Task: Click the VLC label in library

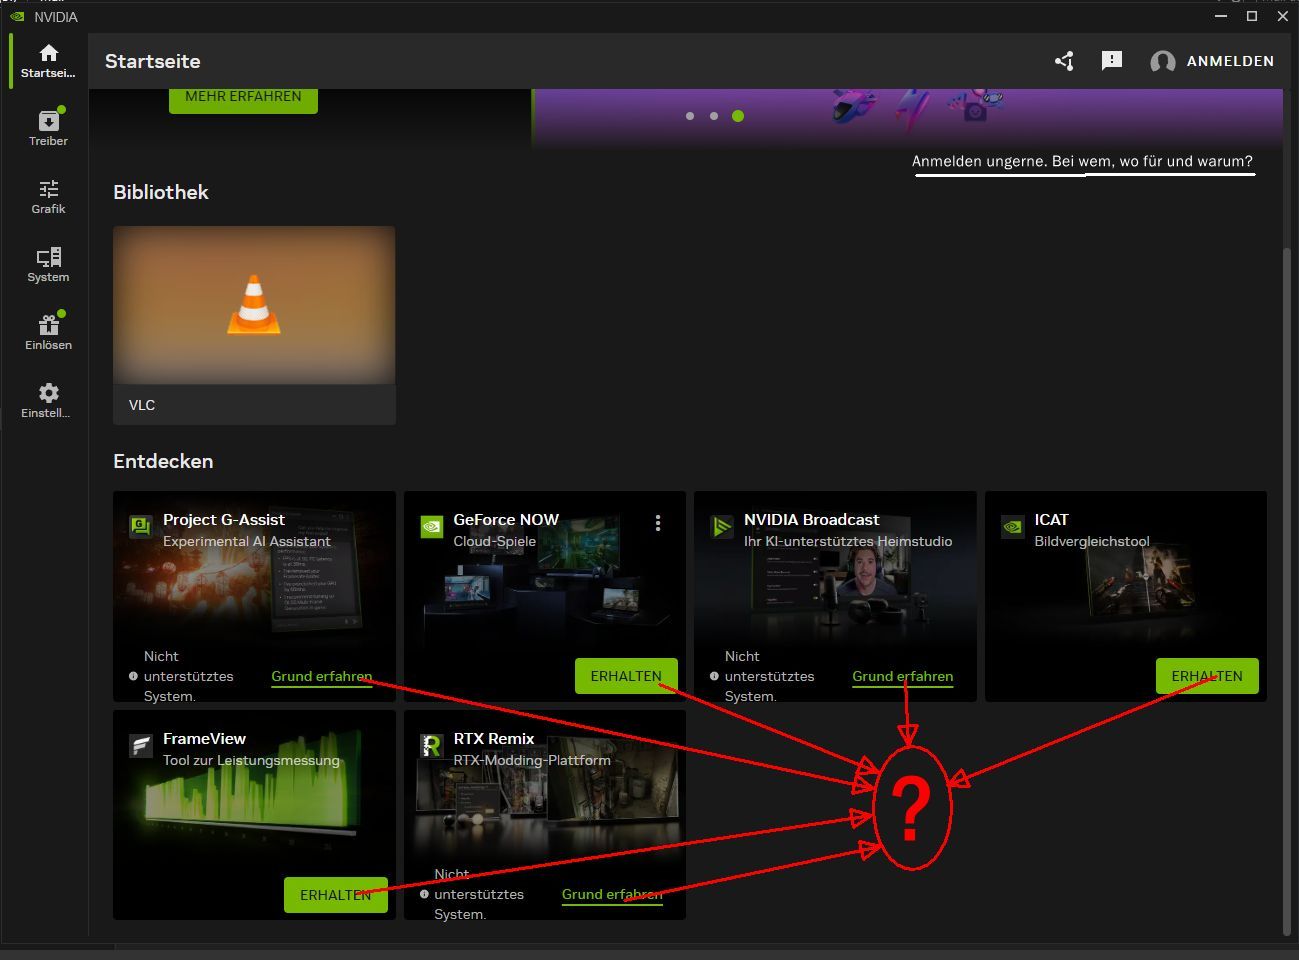Action: click(x=142, y=405)
